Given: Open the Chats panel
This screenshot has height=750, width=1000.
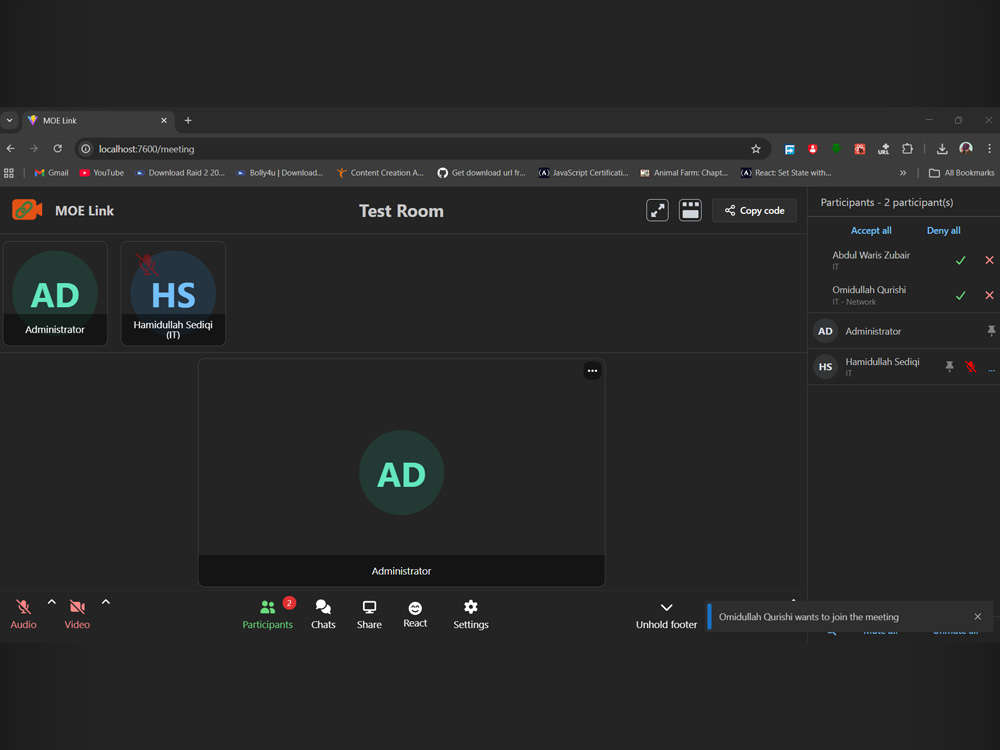Looking at the screenshot, I should click(x=323, y=614).
